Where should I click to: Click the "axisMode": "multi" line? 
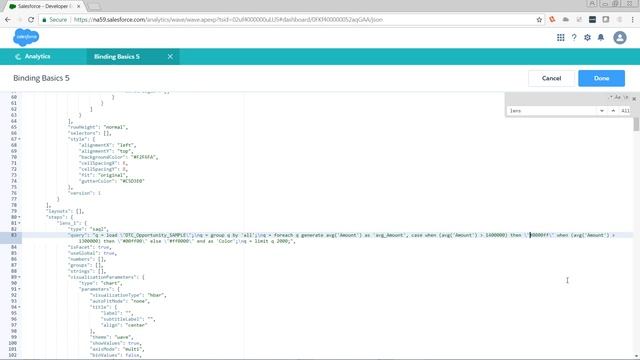(x=117, y=349)
